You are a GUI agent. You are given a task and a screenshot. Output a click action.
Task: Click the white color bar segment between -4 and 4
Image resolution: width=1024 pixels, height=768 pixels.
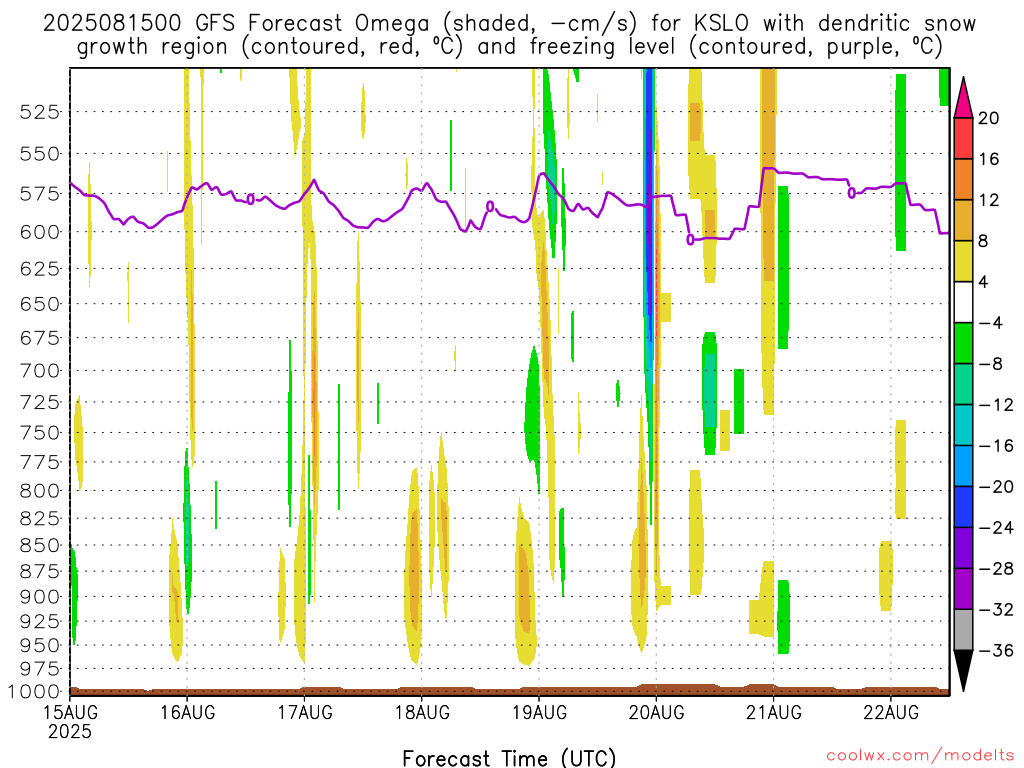click(x=963, y=302)
